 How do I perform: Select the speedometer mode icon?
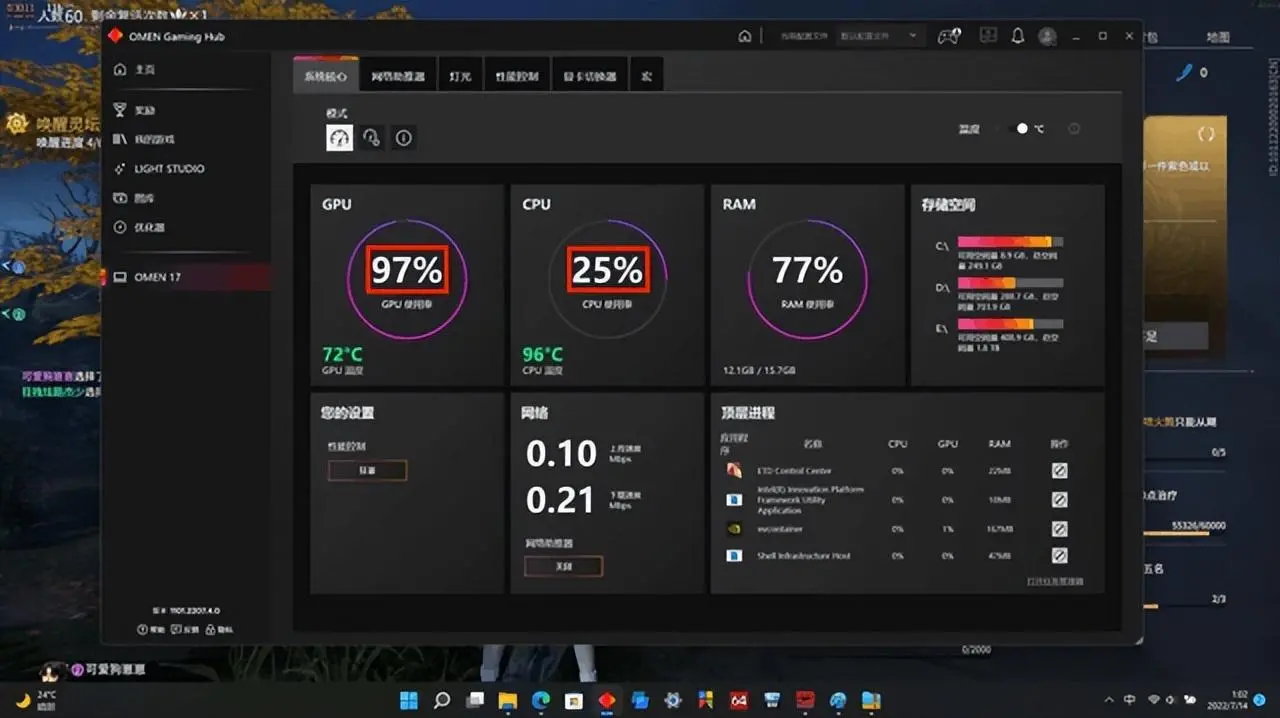tap(340, 138)
